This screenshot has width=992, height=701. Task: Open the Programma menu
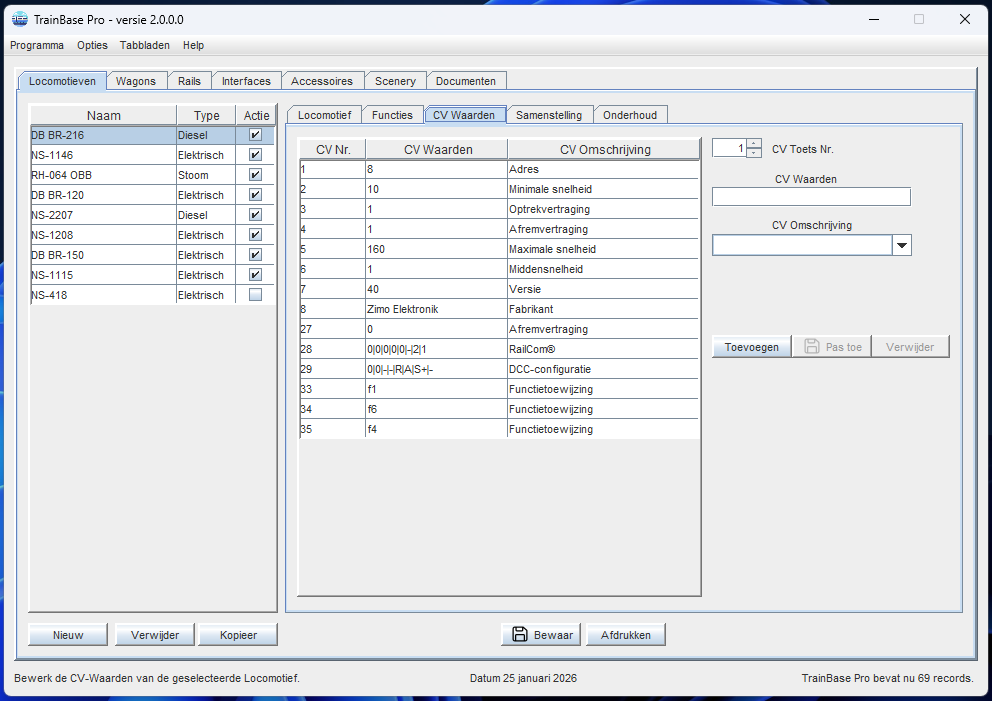[x=37, y=45]
